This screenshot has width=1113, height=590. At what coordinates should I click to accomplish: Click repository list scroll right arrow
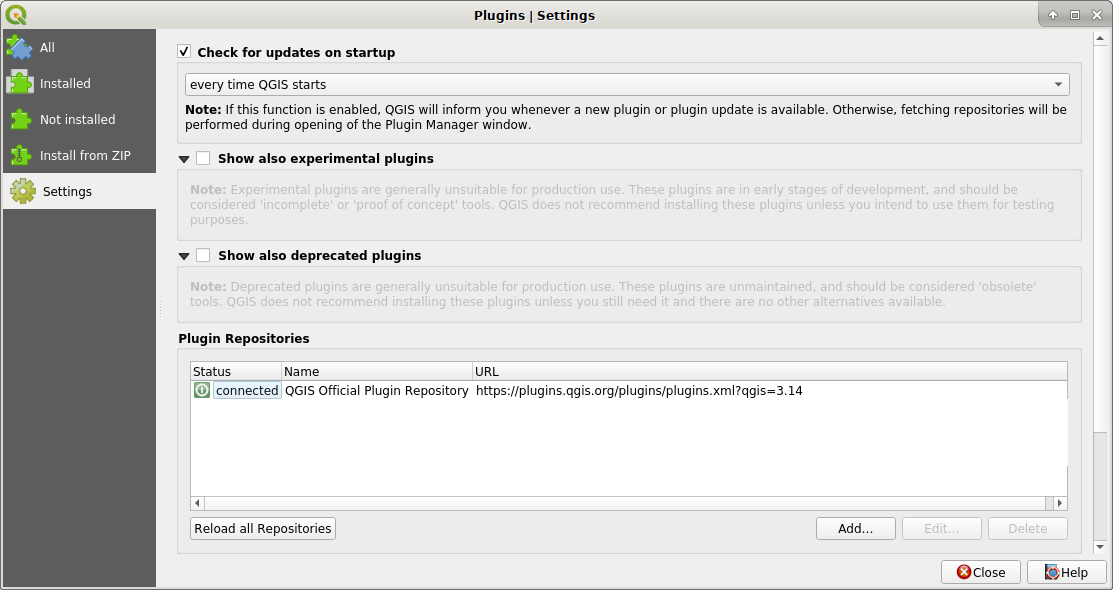pos(1060,503)
